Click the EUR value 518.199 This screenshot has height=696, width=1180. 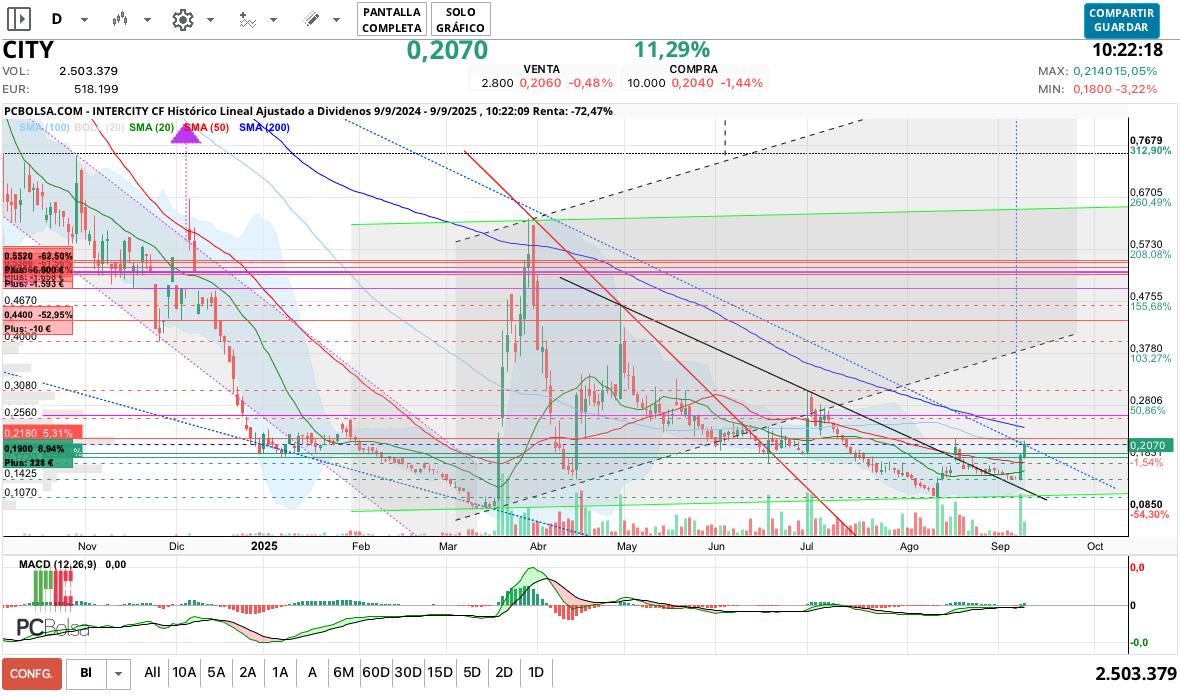[x=96, y=89]
